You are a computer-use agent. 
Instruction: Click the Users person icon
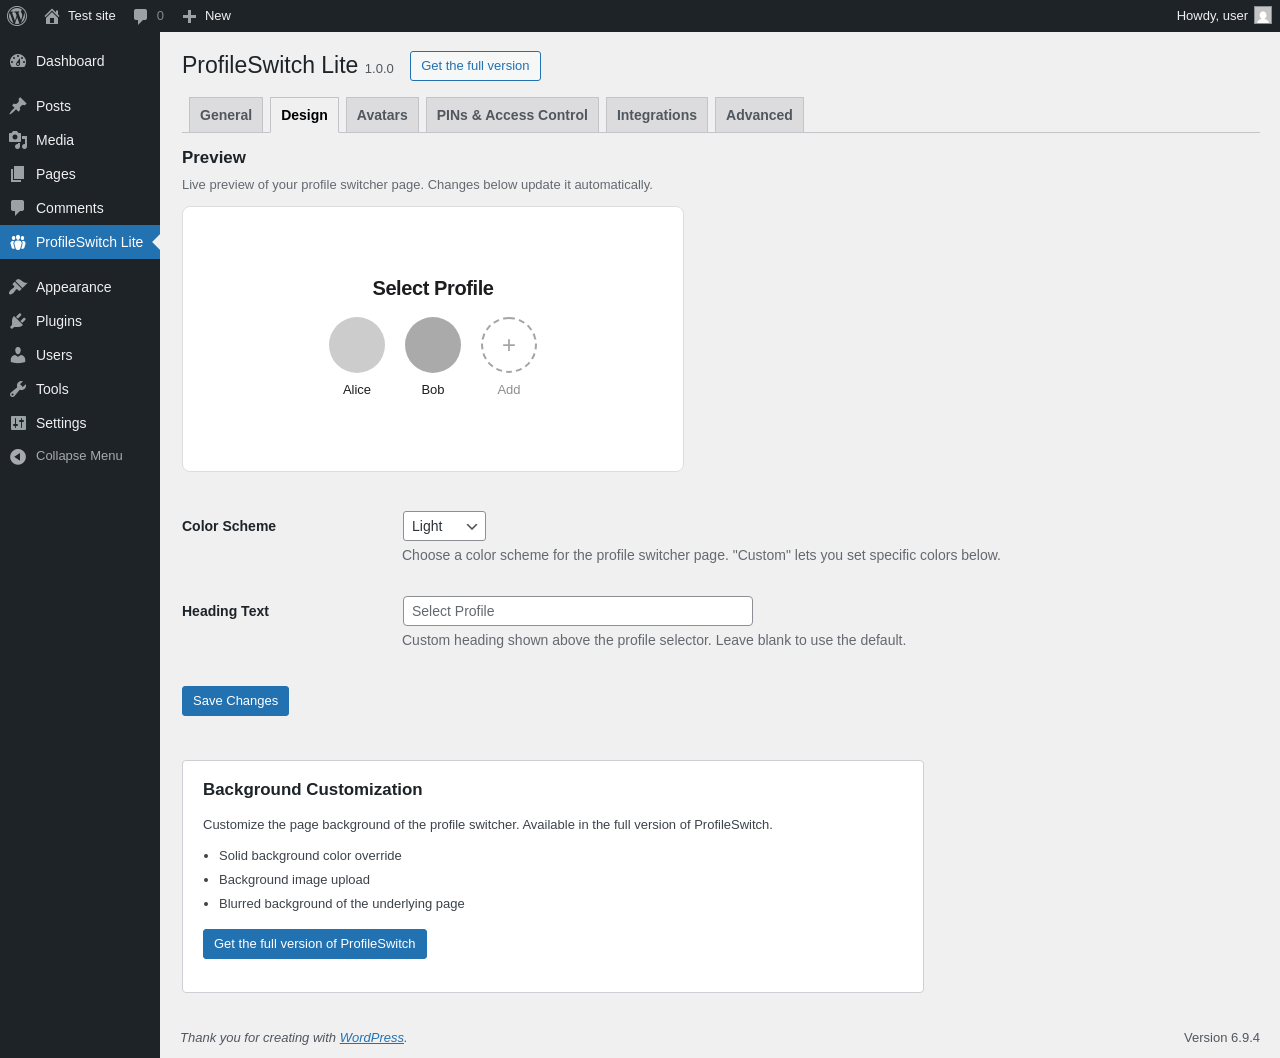pos(18,355)
